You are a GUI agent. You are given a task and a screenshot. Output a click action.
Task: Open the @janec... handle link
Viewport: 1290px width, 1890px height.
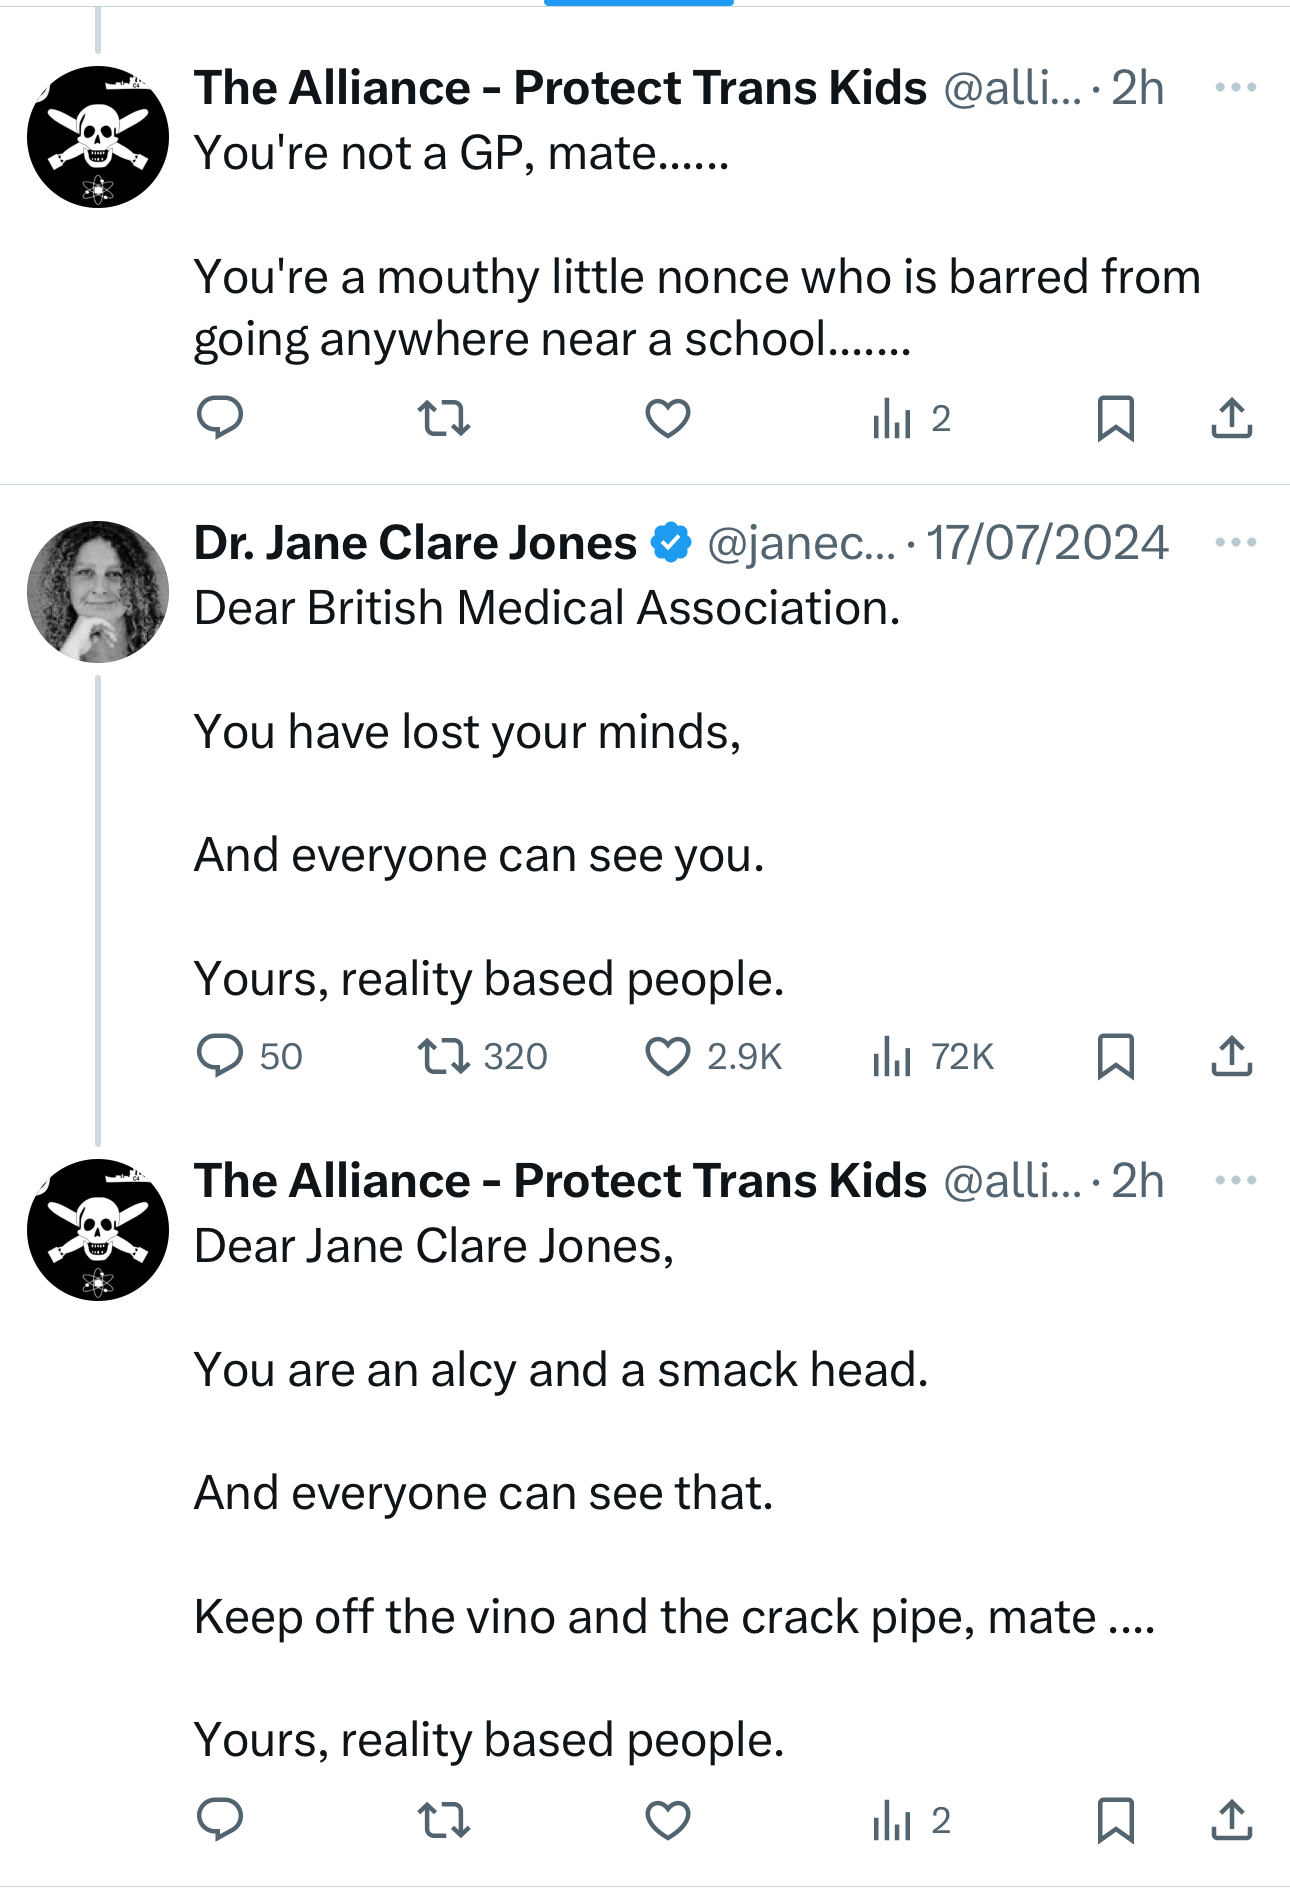coord(801,543)
